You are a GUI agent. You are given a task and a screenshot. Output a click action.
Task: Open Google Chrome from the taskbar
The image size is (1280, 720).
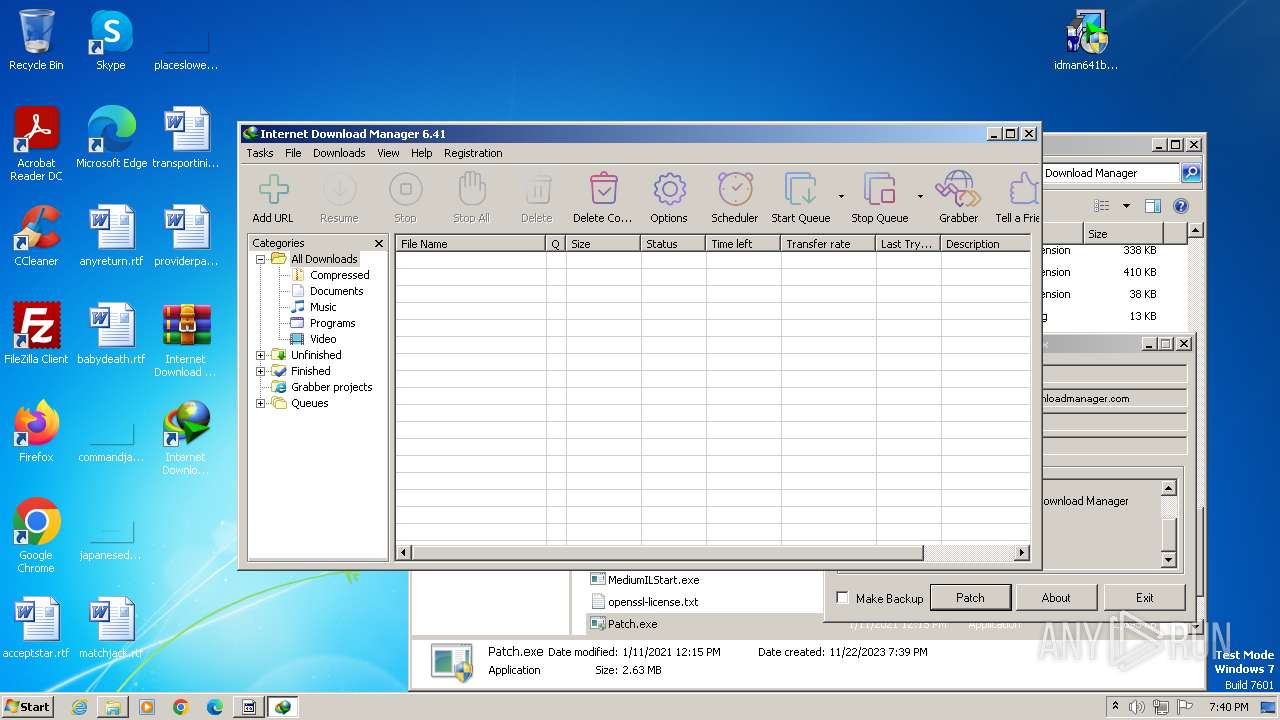(180, 707)
